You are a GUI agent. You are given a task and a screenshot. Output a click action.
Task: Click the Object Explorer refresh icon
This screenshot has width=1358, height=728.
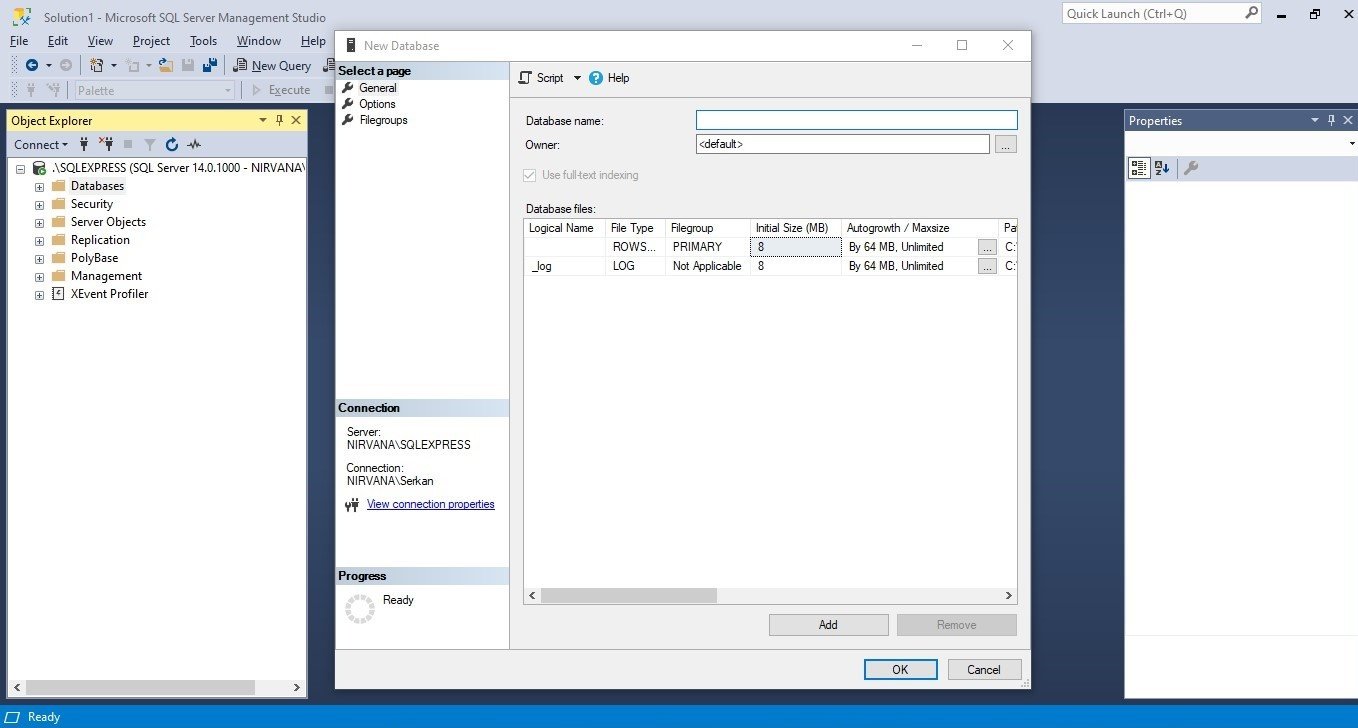pos(172,144)
